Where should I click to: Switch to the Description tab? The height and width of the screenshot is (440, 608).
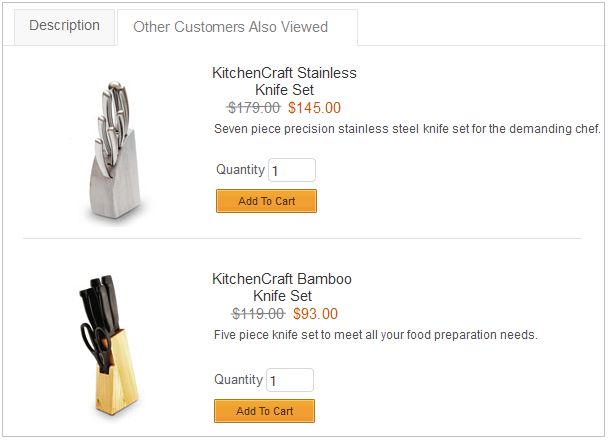click(x=65, y=26)
